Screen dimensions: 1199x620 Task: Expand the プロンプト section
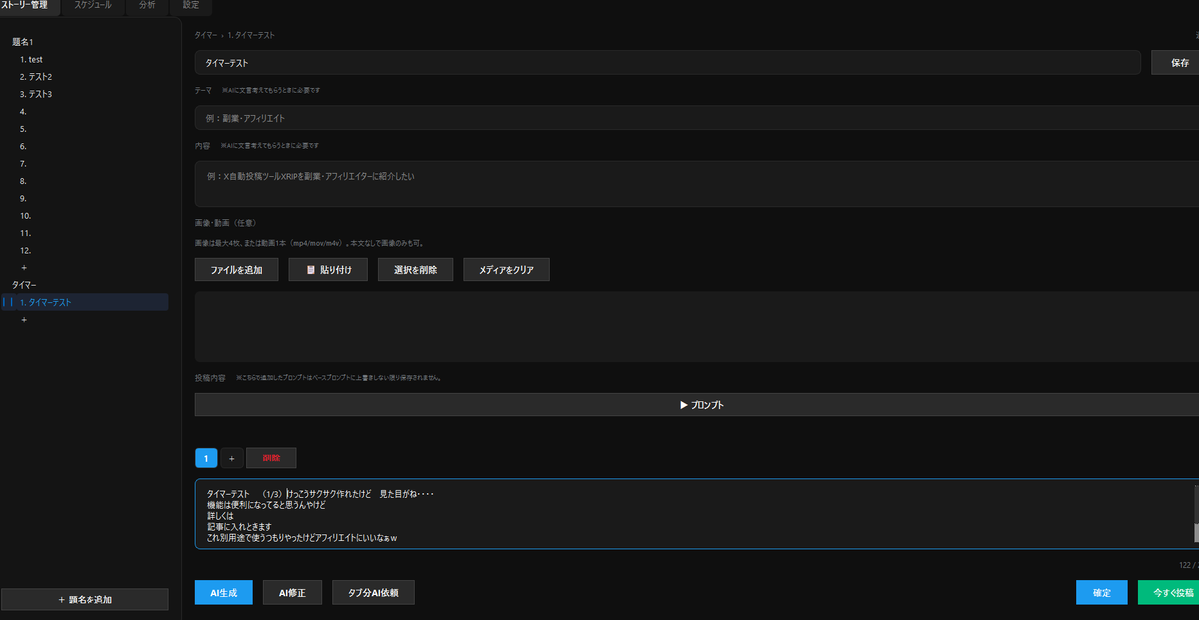point(697,405)
